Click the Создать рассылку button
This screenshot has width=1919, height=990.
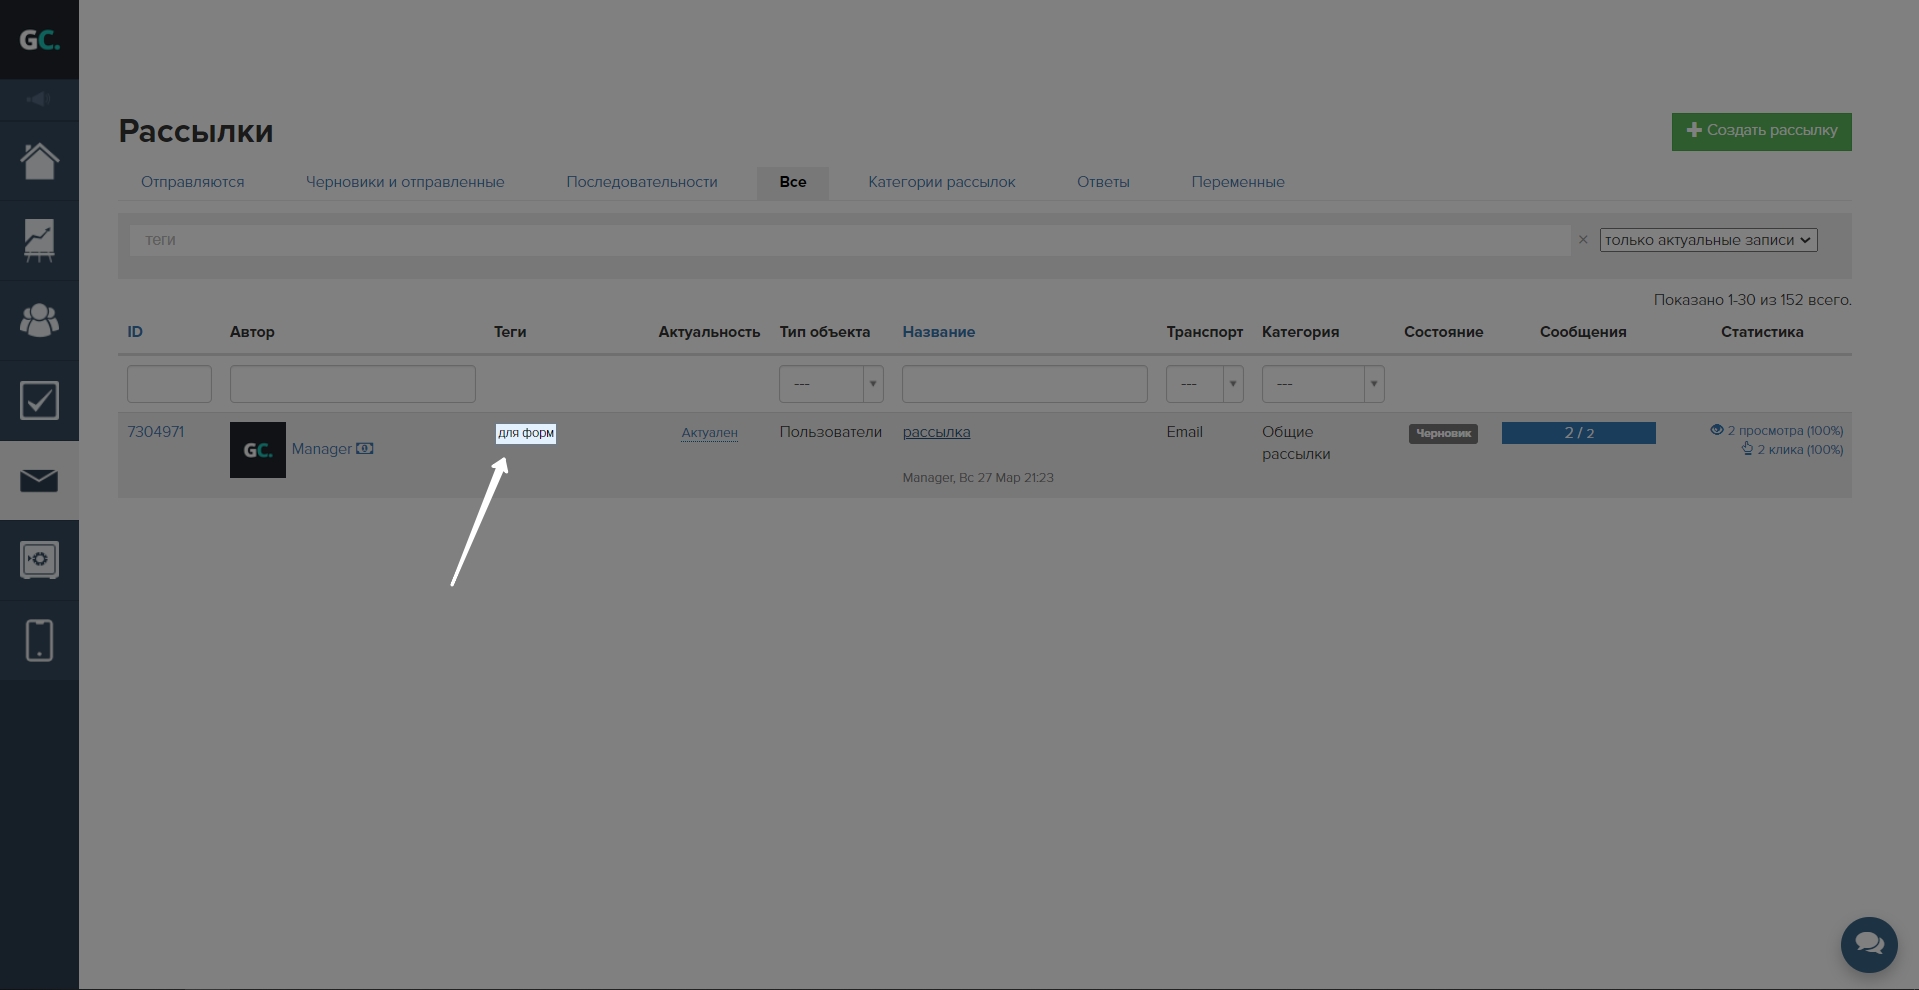tap(1761, 131)
